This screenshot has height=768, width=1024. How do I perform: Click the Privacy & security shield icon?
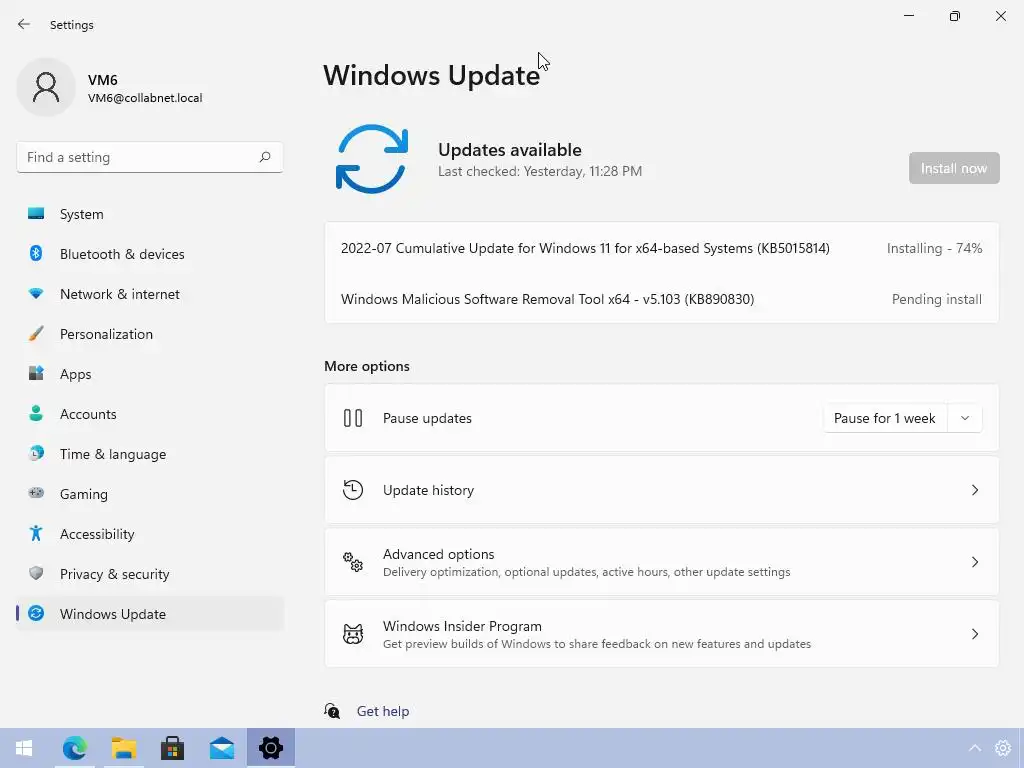[36, 573]
